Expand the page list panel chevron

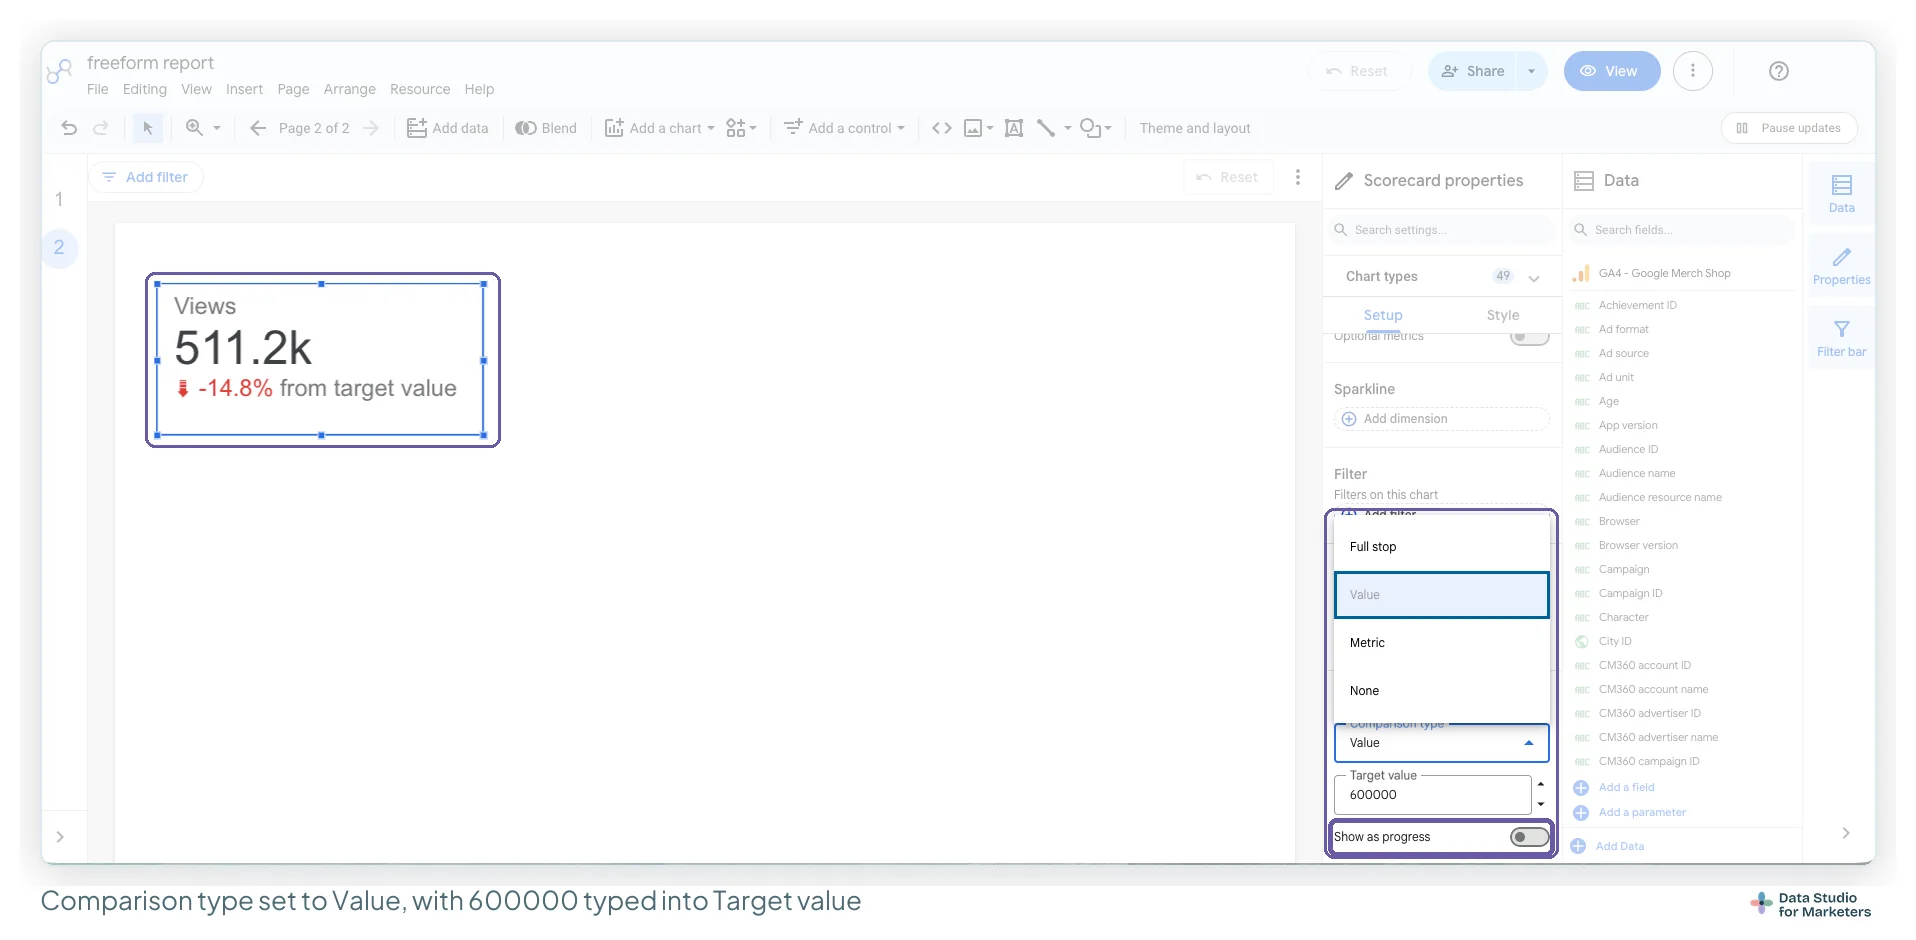pyautogui.click(x=60, y=837)
